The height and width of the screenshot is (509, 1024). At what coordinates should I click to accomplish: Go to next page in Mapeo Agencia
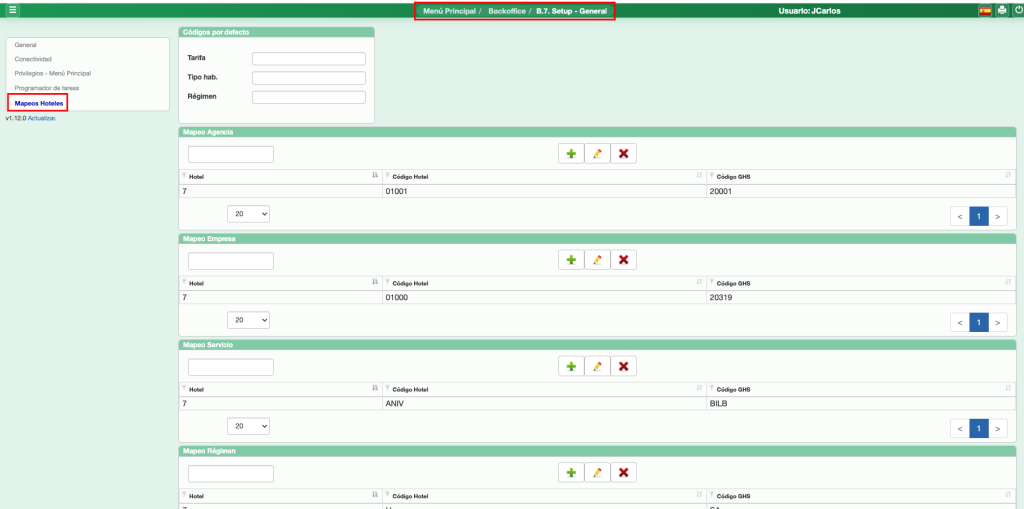(x=997, y=216)
